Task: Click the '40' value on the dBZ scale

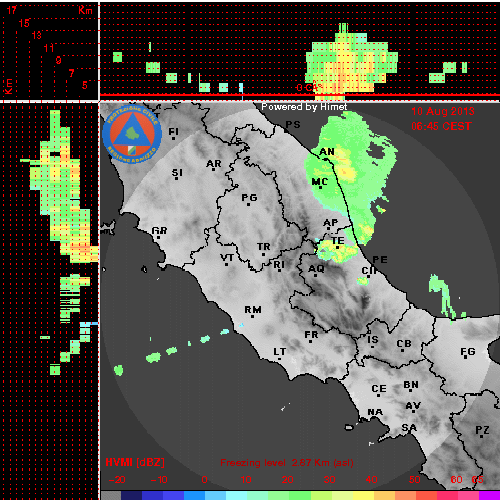Action: click(371, 480)
